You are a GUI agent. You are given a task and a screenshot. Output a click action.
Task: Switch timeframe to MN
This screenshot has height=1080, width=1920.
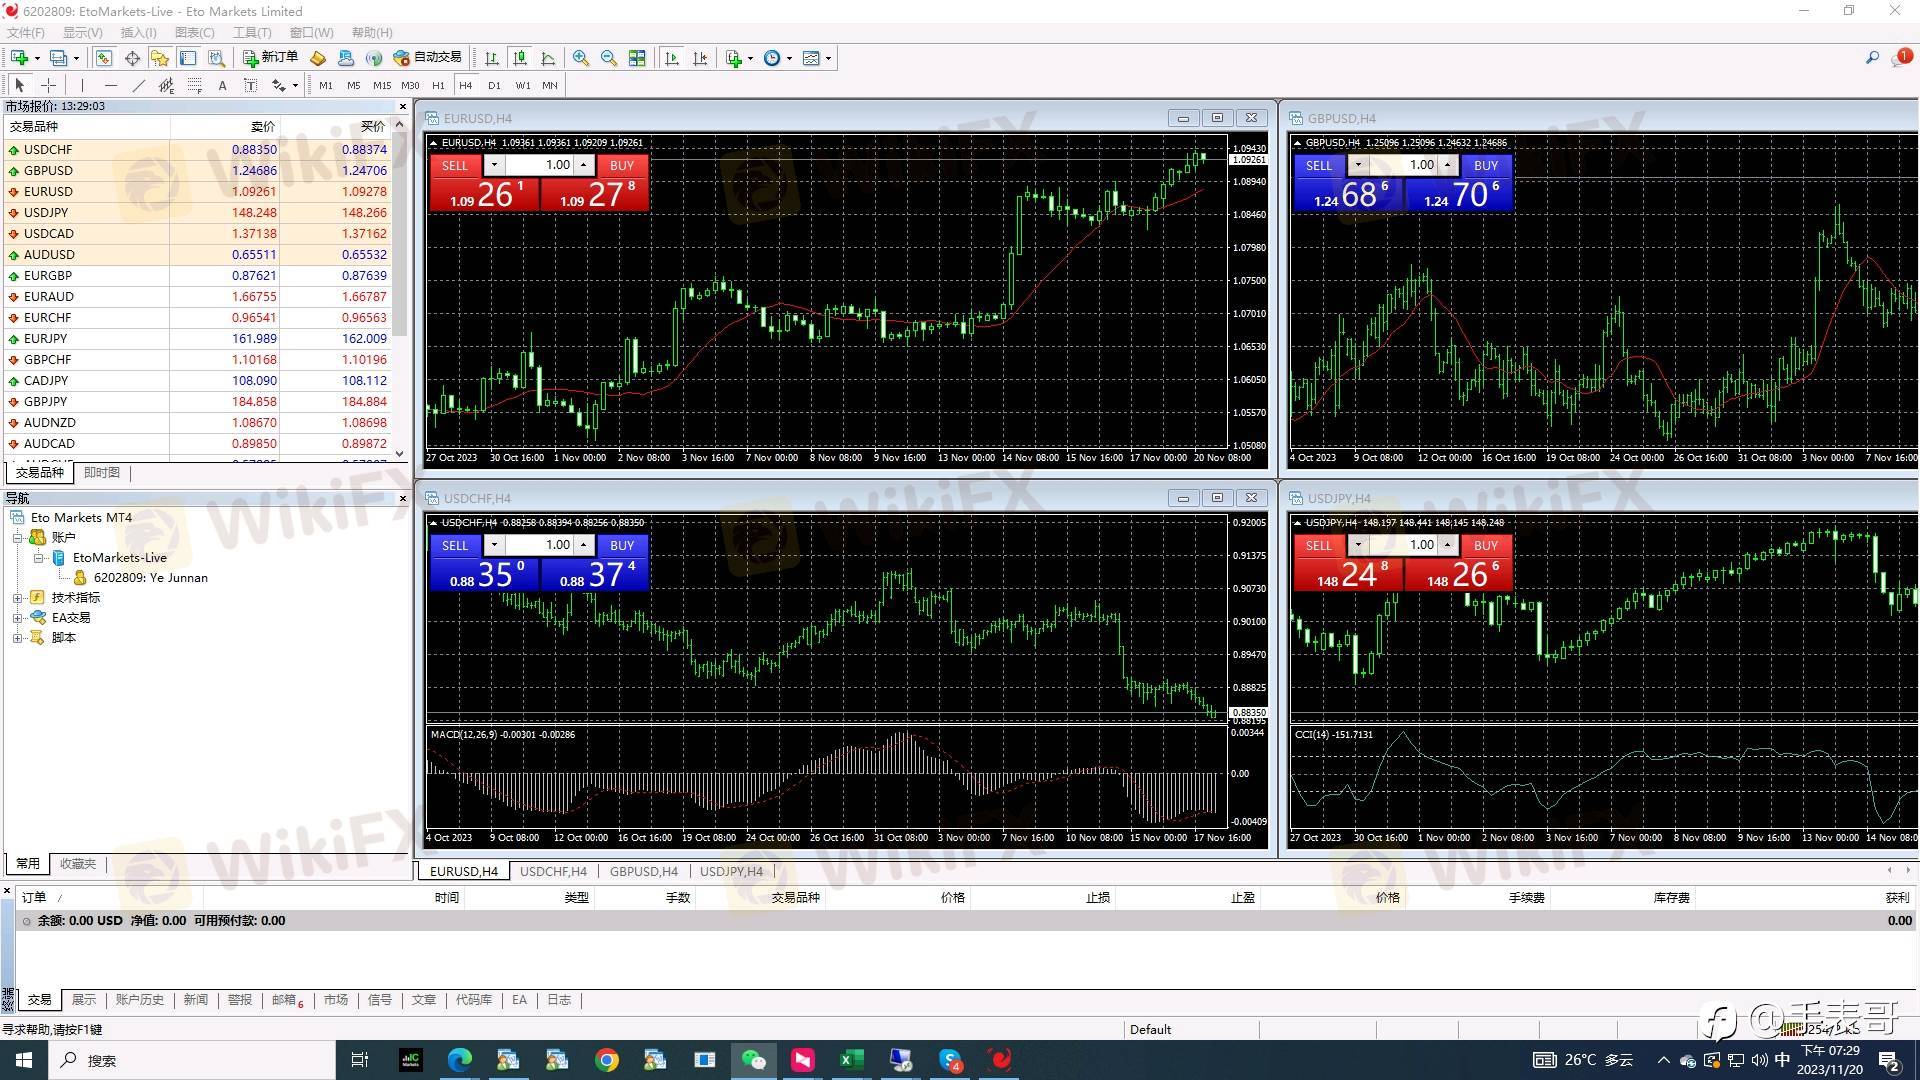point(550,85)
